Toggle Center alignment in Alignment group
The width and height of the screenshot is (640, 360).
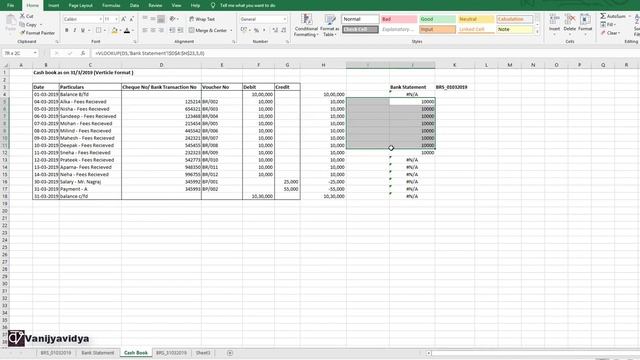pyautogui.click(x=153, y=30)
